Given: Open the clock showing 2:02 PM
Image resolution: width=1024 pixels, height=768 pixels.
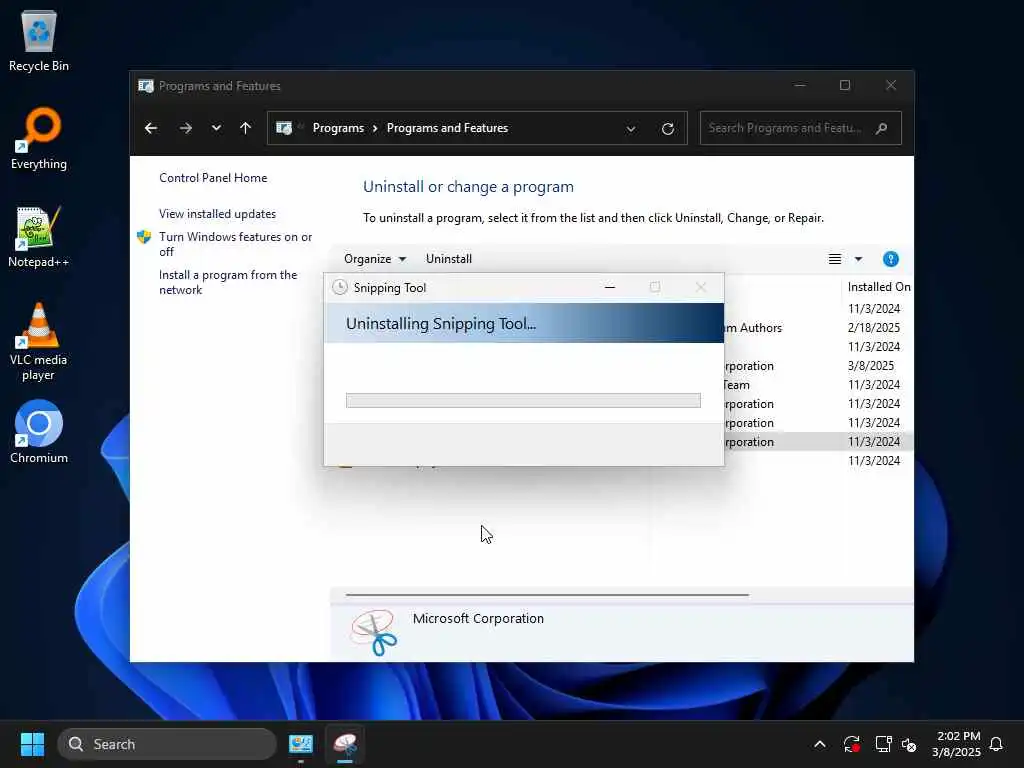Looking at the screenshot, I should pos(957,744).
